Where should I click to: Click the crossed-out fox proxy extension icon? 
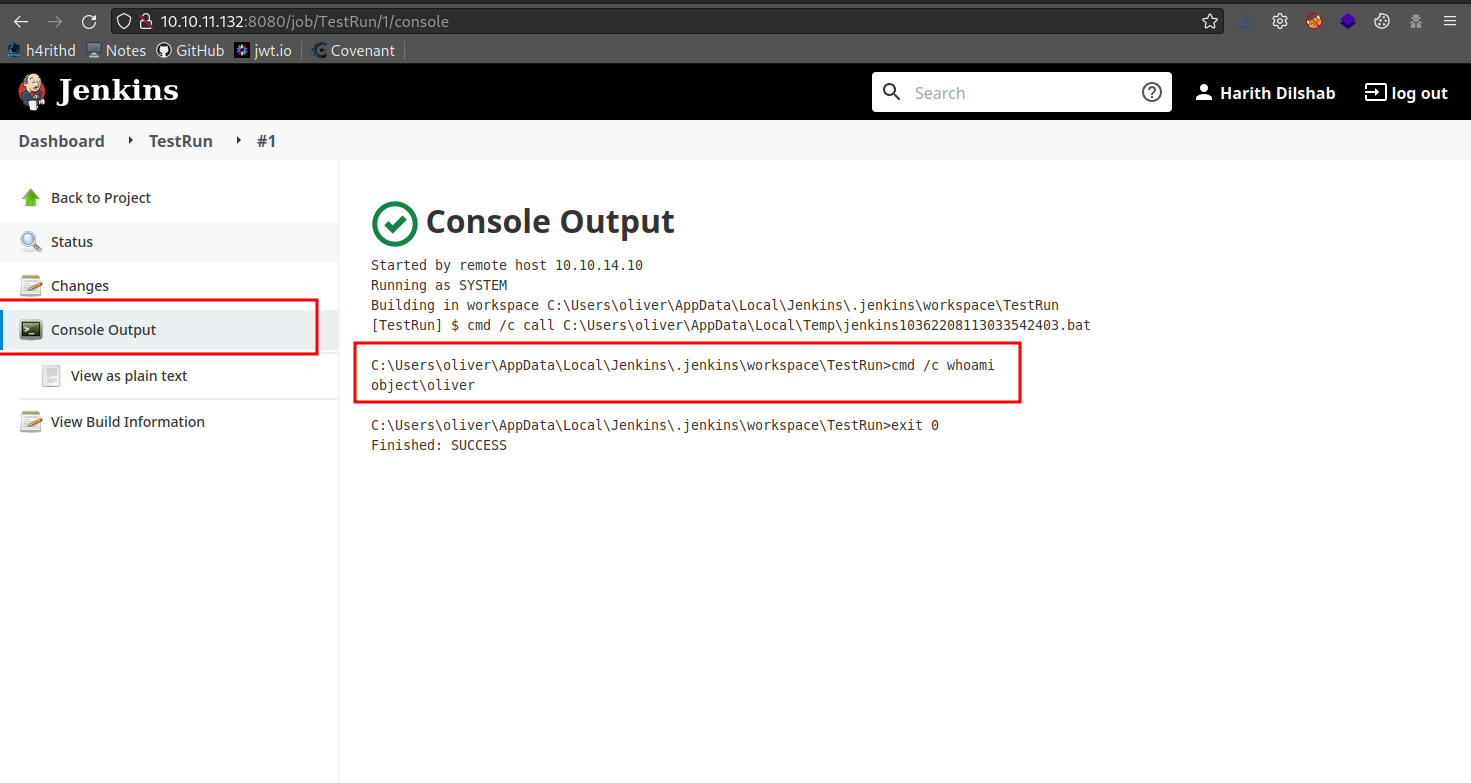(x=1314, y=21)
